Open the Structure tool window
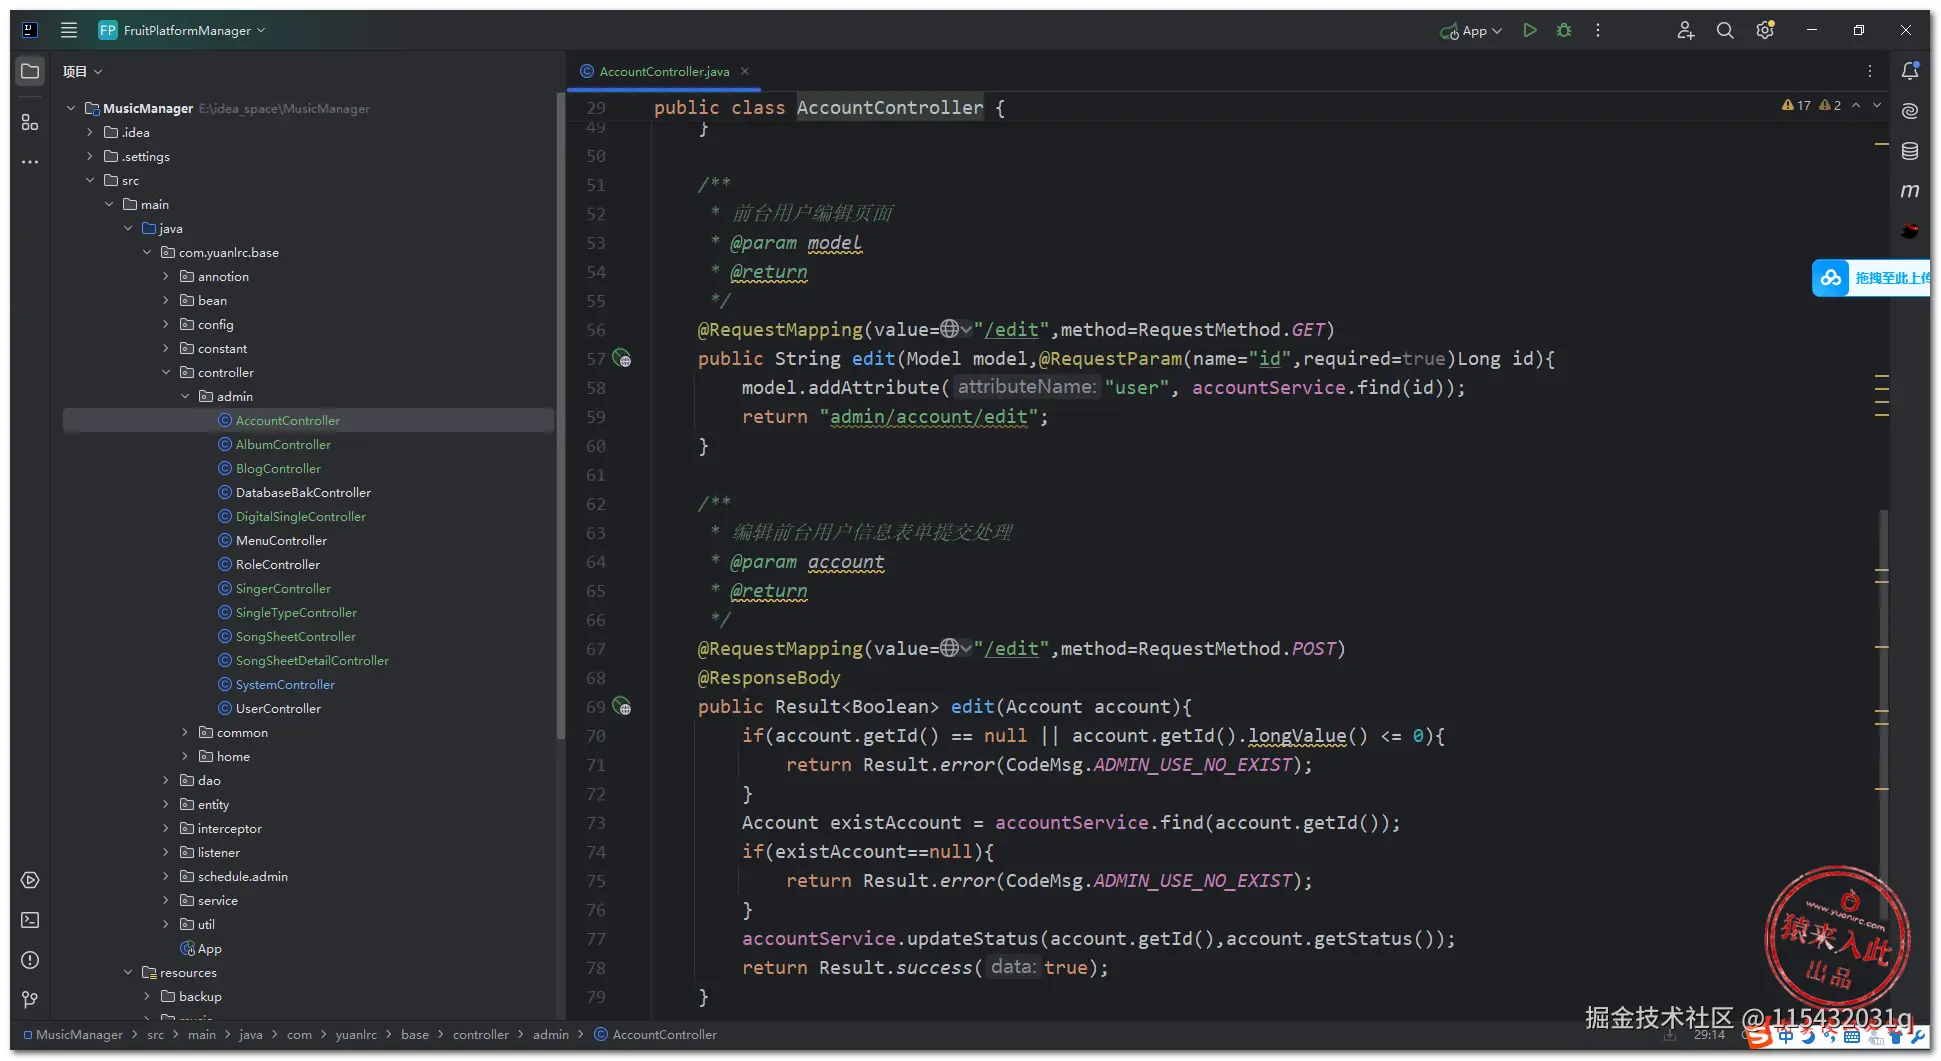Viewport: 1941px width, 1061px height. click(x=30, y=122)
